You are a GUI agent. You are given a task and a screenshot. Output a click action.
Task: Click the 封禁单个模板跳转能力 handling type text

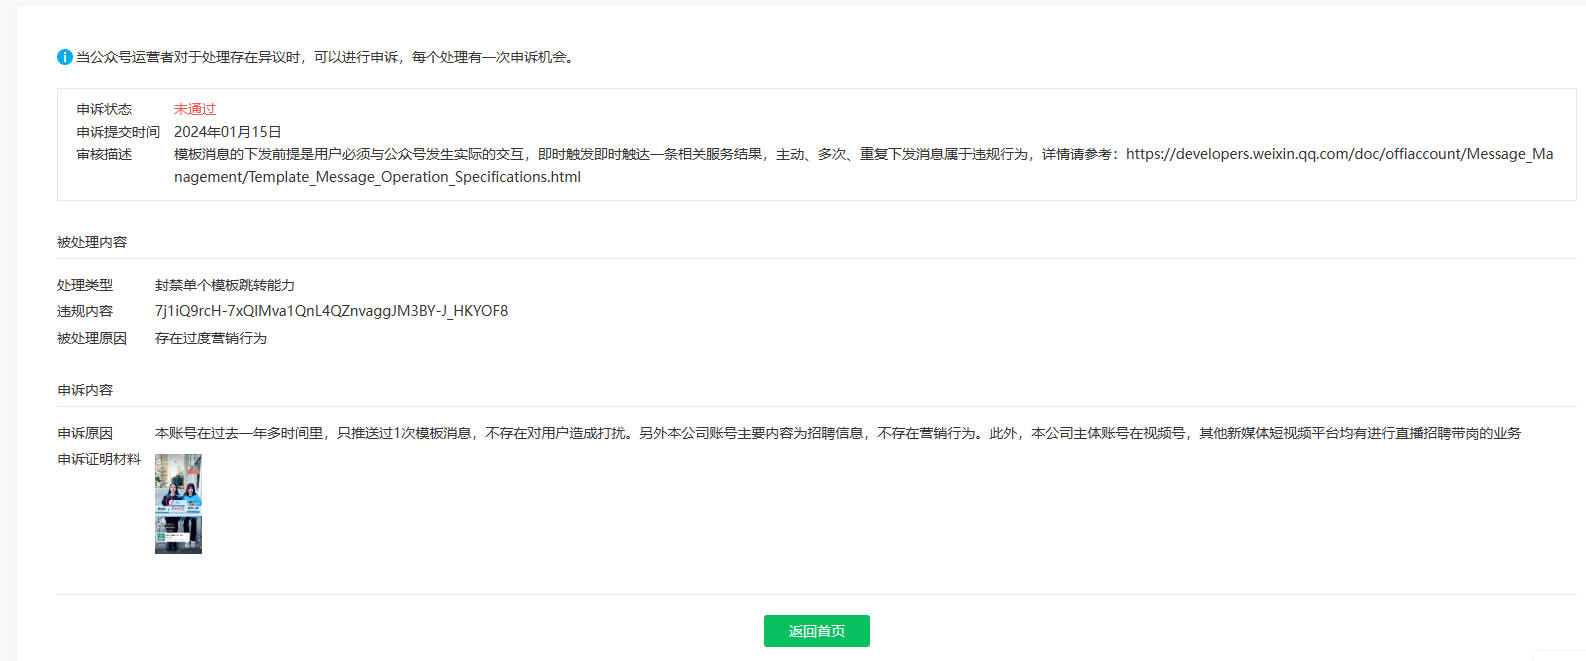coord(225,285)
